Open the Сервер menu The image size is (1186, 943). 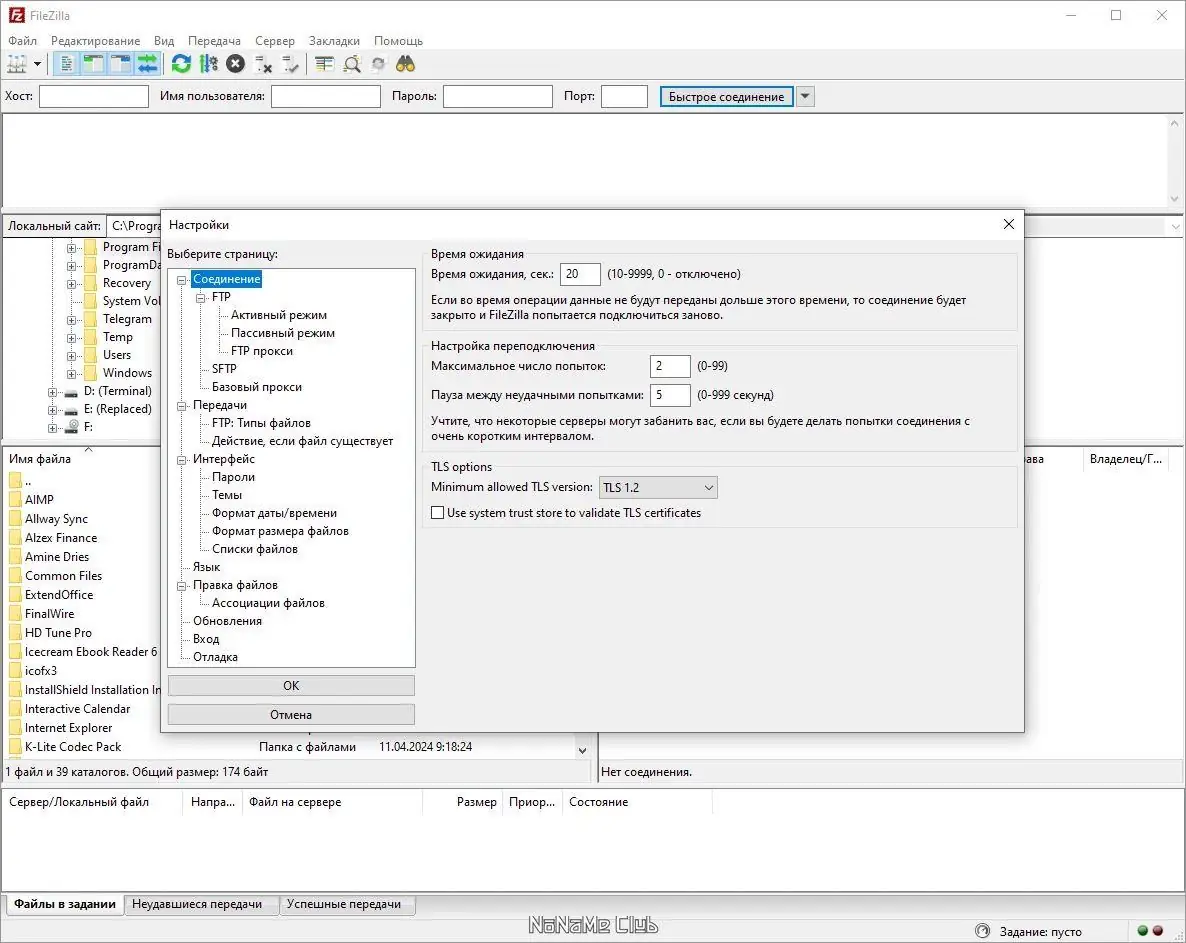click(275, 41)
